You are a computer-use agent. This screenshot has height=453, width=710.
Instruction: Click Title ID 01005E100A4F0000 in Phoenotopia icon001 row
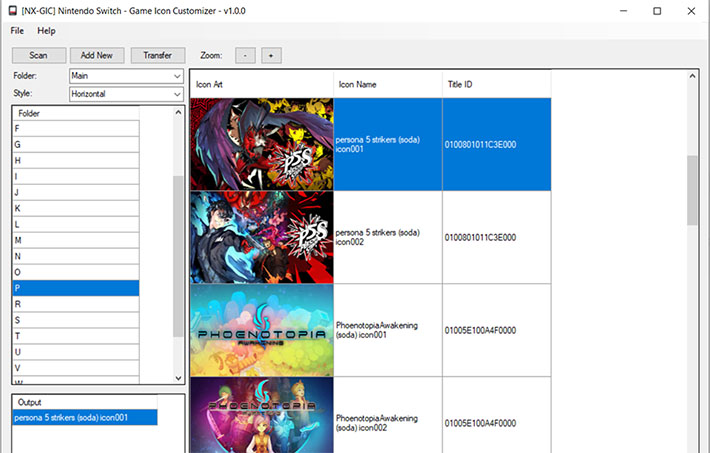[480, 330]
